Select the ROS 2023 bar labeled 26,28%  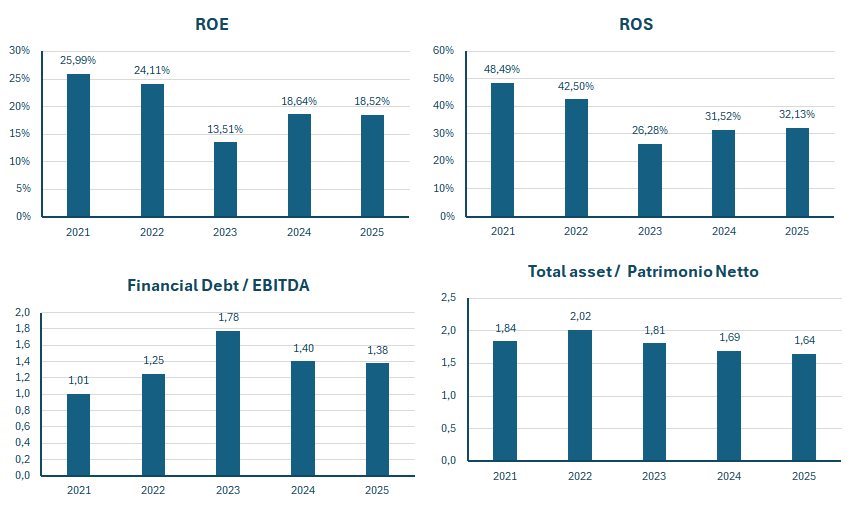(x=650, y=180)
